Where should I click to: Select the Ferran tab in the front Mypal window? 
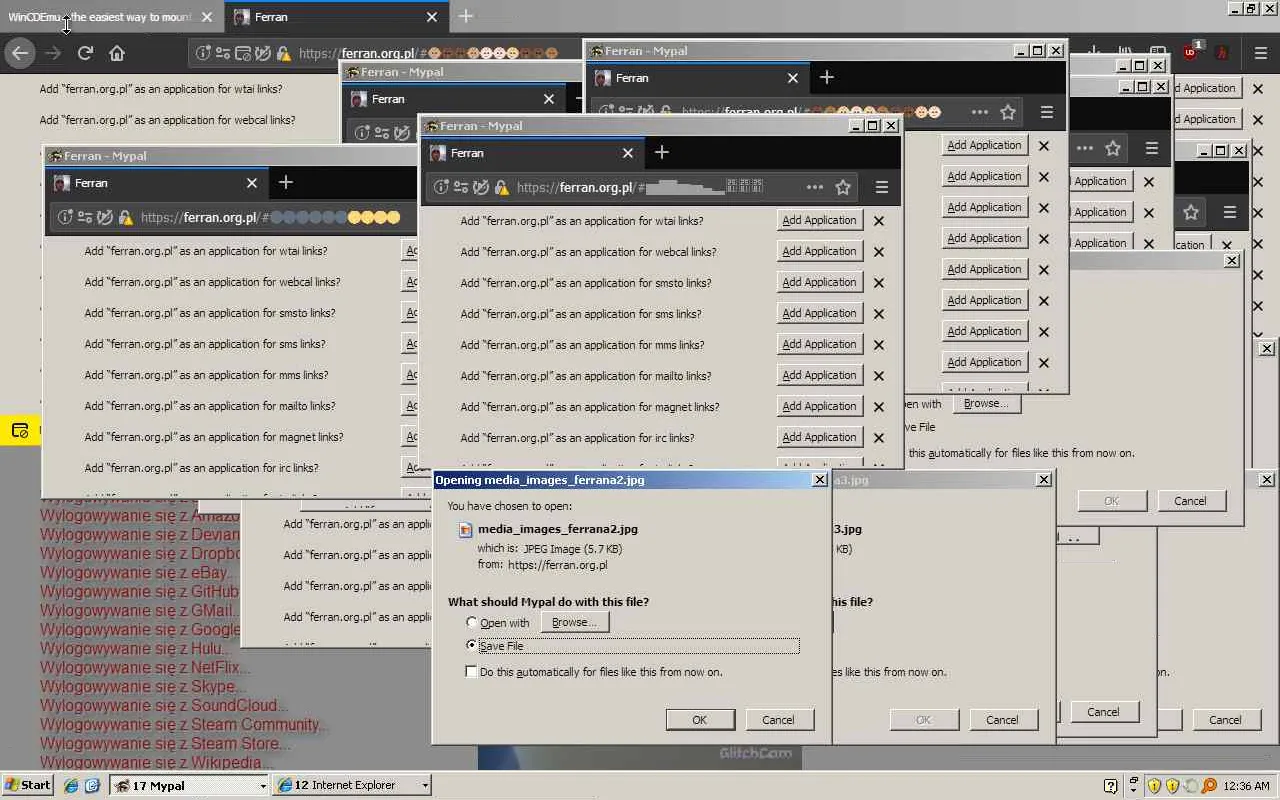[x=531, y=153]
